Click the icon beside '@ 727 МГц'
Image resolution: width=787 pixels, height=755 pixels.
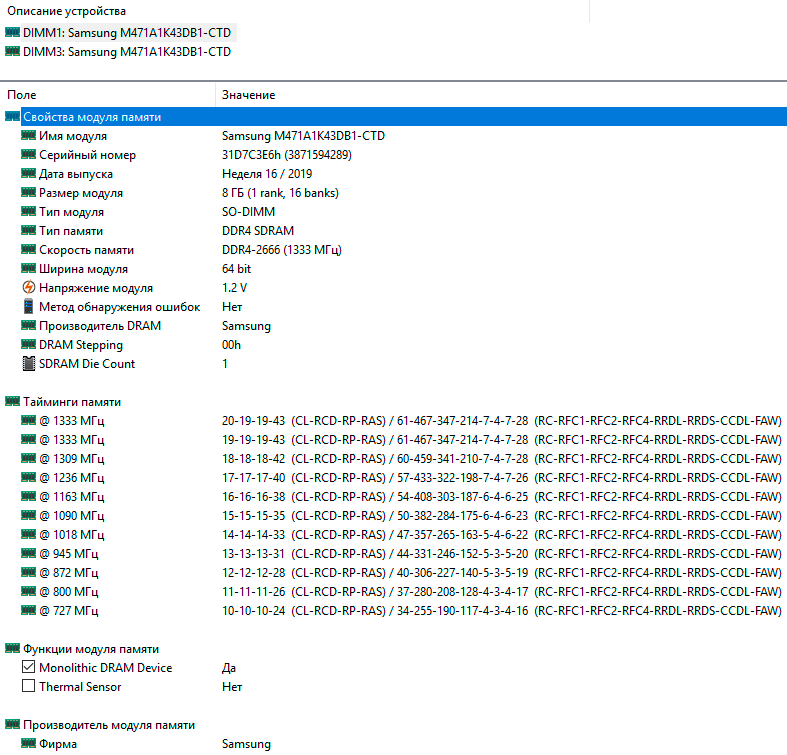29,610
